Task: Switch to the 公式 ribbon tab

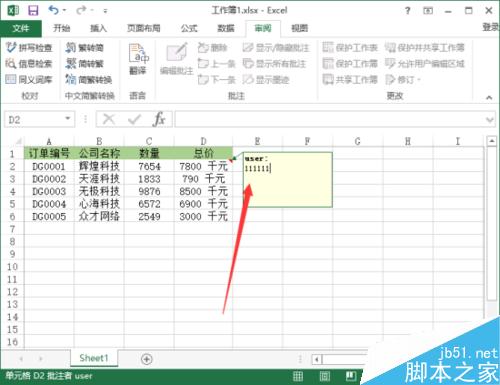Action: [x=189, y=29]
